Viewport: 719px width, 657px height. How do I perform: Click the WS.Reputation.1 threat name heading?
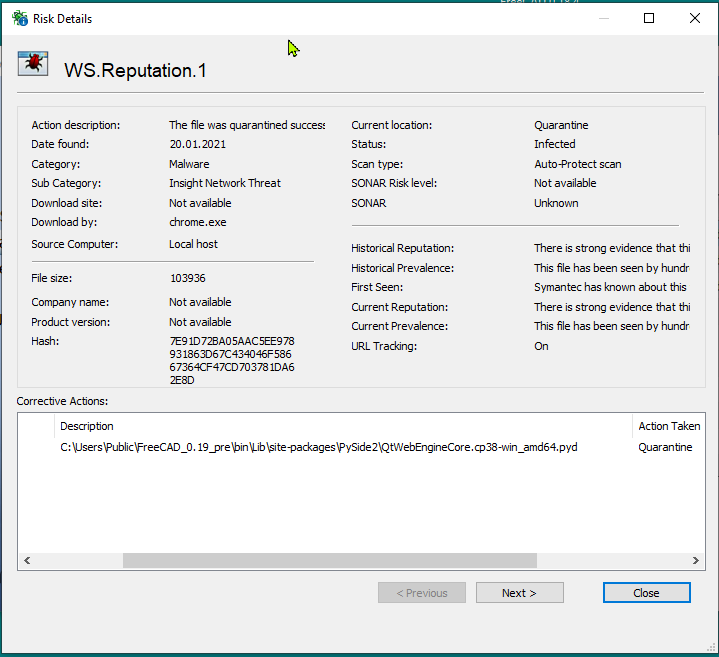point(135,70)
